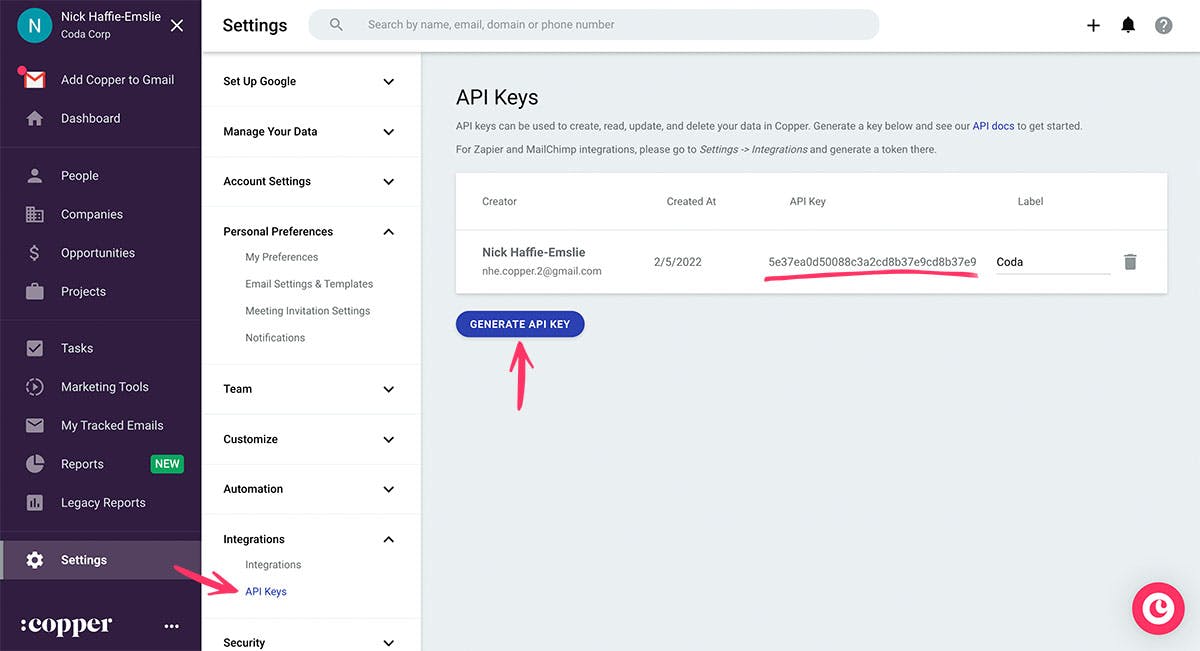
Task: Click the Tasks checkmark icon
Action: (x=35, y=348)
